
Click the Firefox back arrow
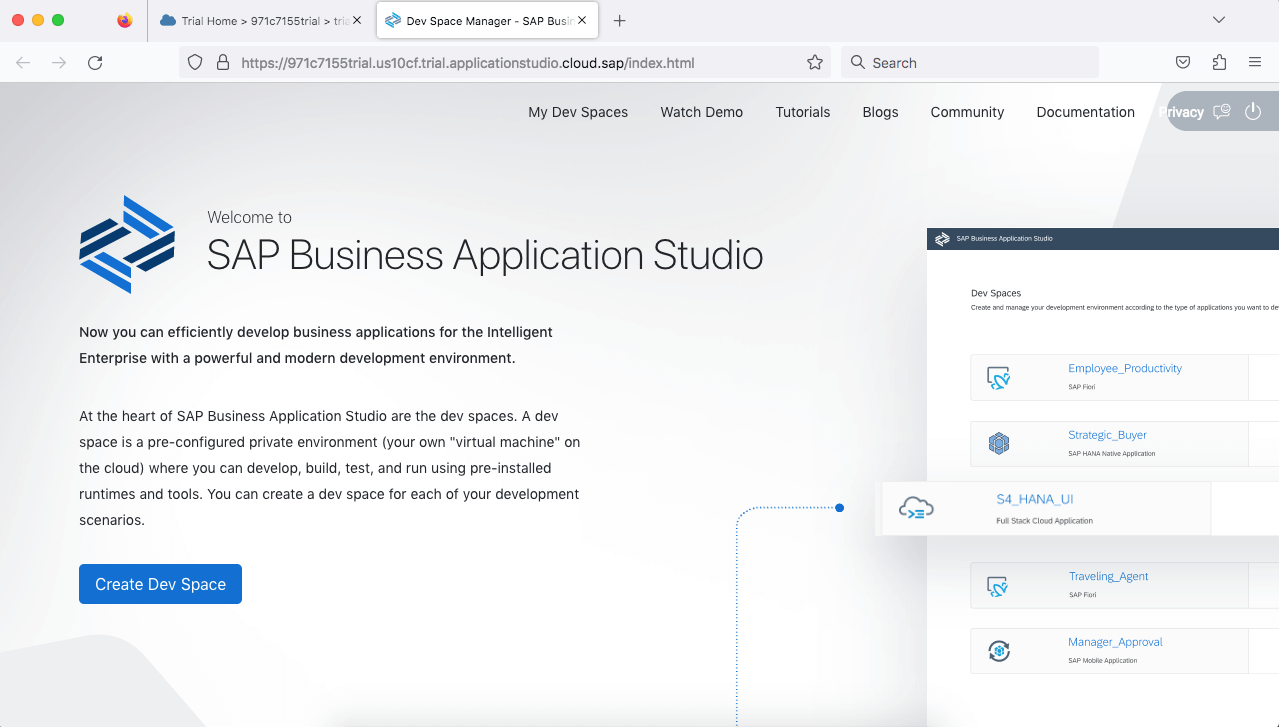click(x=23, y=63)
